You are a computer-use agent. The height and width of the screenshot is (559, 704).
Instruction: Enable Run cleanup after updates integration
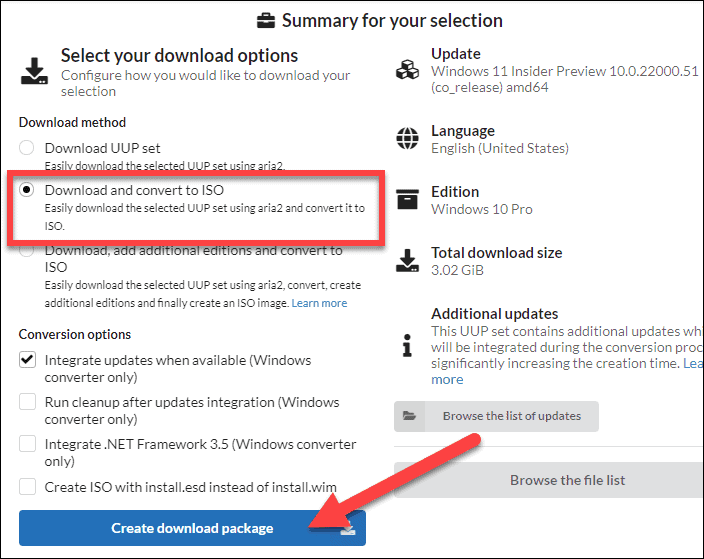(28, 402)
